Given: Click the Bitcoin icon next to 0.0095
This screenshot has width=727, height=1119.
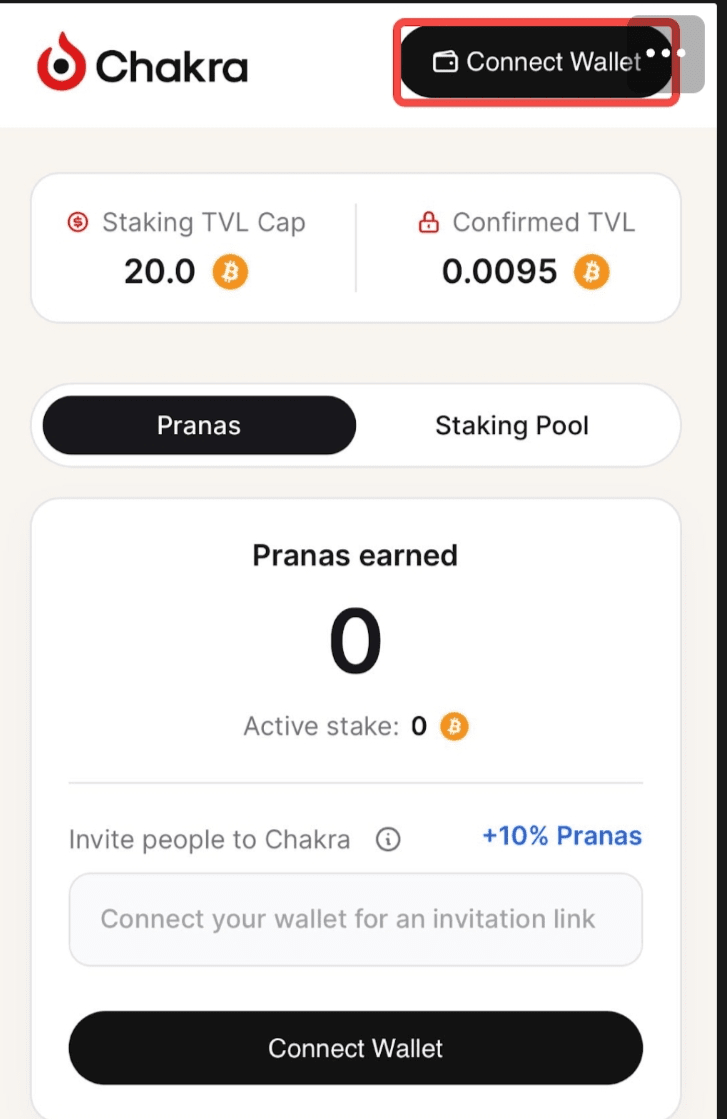Looking at the screenshot, I should point(591,271).
